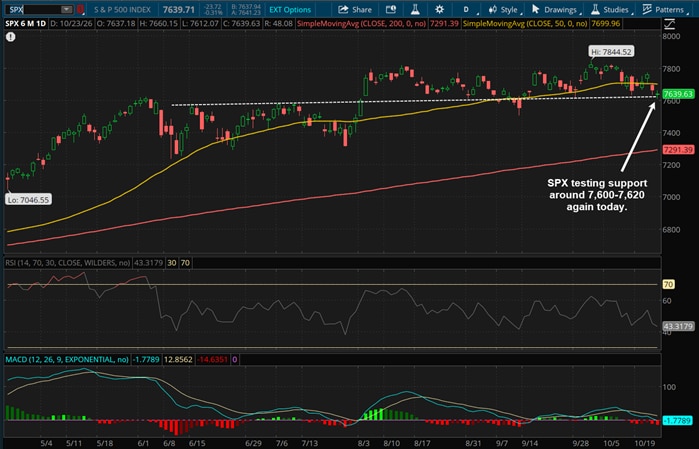Select the SimpleMovingAvg 200 study label
This screenshot has width=699, height=449.
coord(362,23)
